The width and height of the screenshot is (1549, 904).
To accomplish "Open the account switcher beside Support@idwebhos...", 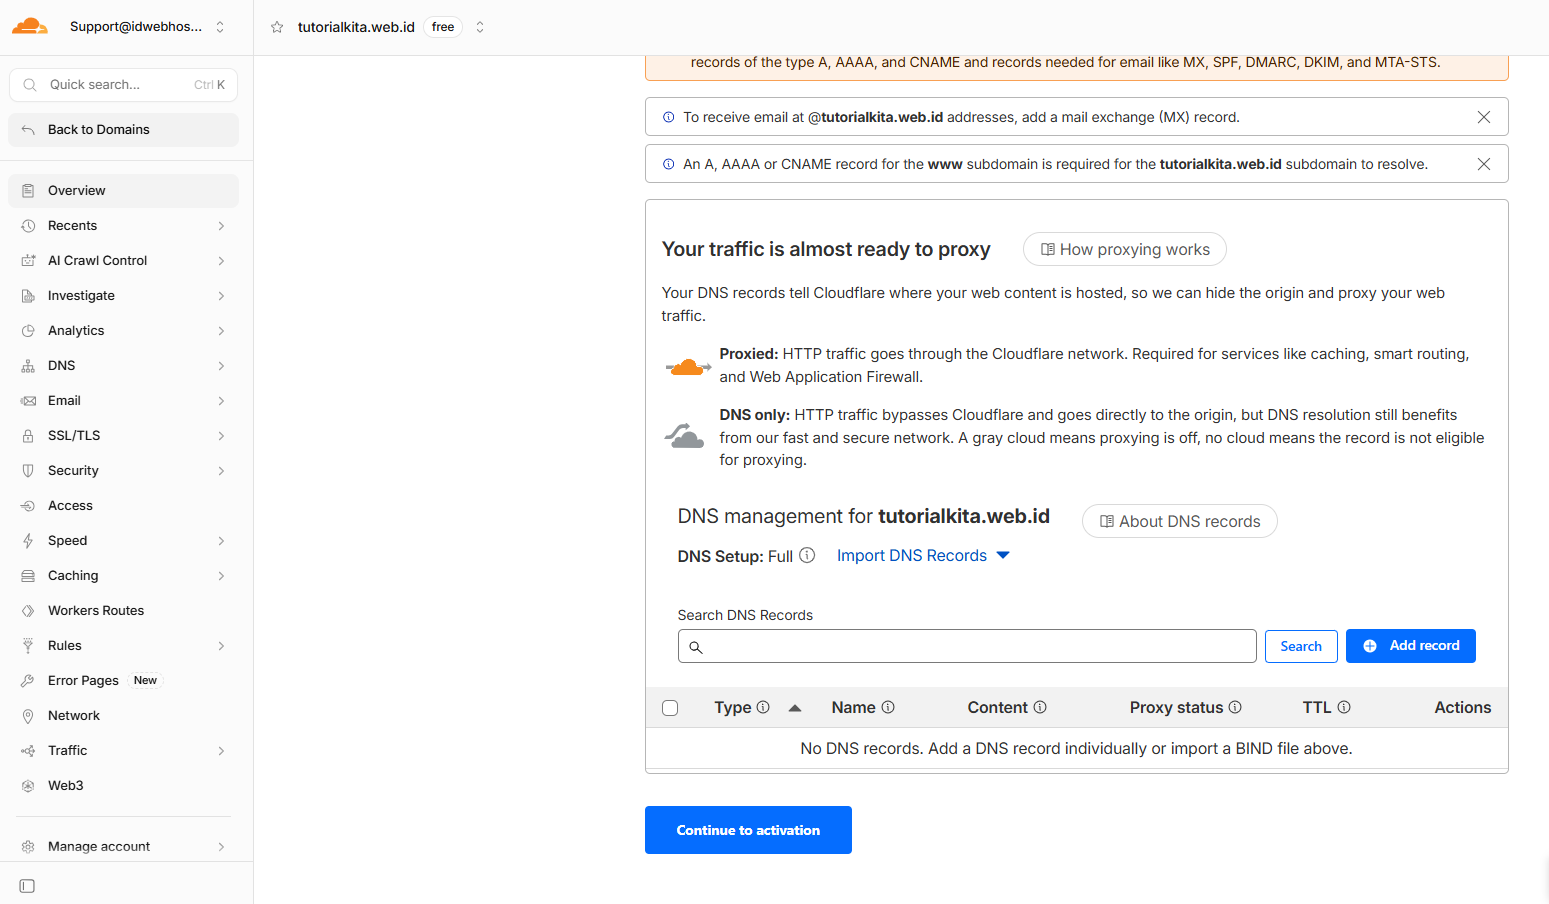I will (220, 27).
